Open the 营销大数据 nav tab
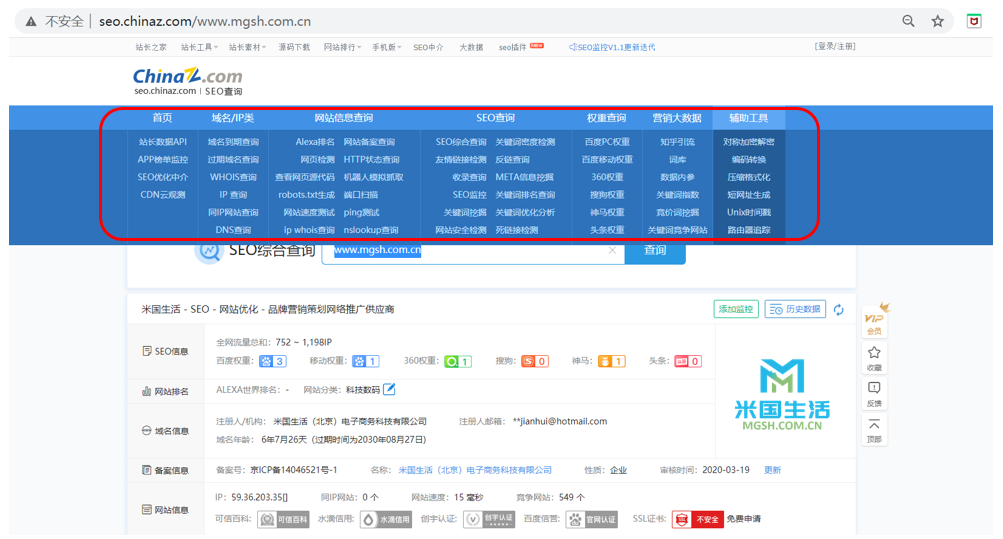1003x539 pixels. 677,118
